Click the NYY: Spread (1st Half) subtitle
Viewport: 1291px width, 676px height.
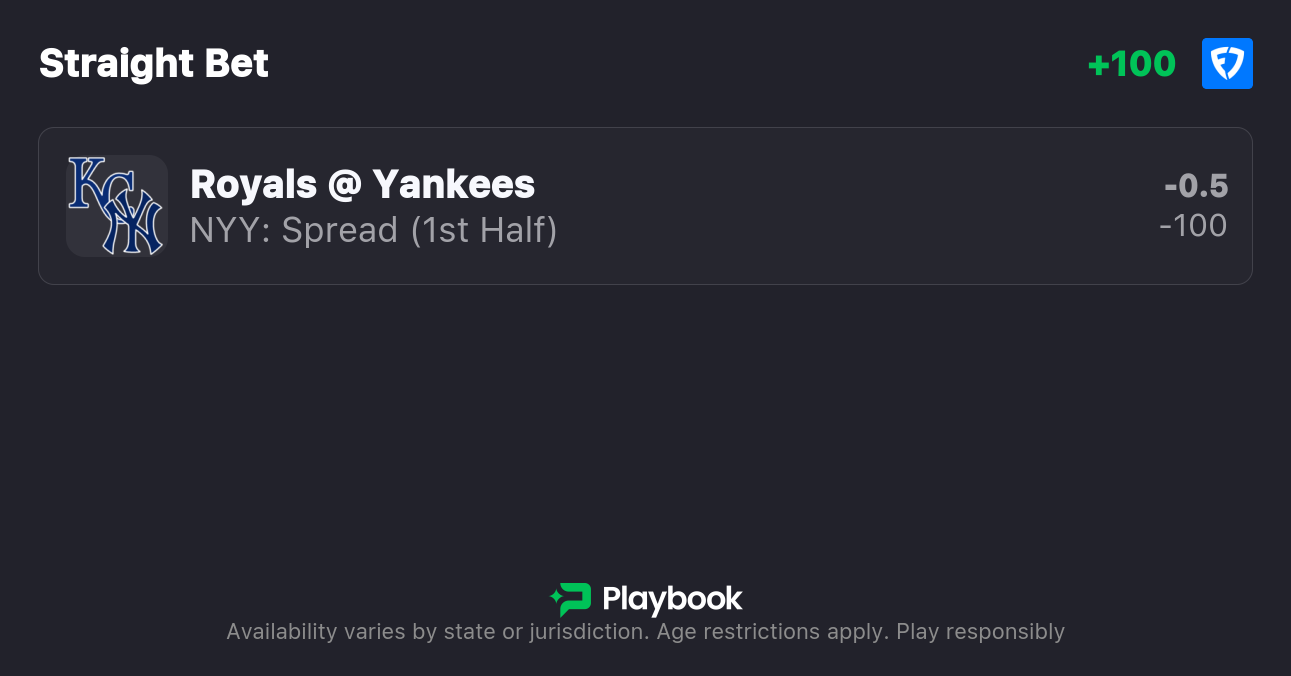coord(373,230)
